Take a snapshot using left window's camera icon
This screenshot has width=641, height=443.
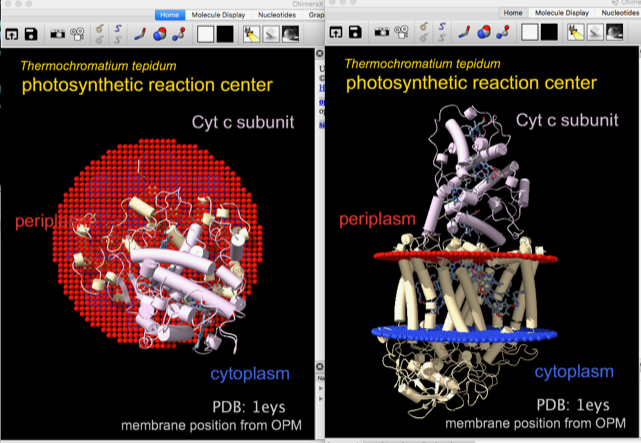coord(56,34)
